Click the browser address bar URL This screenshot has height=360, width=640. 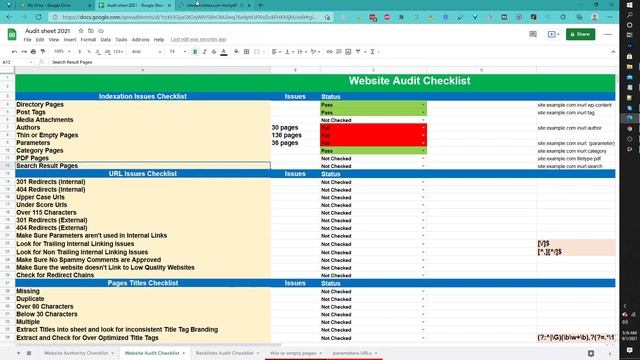(190, 17)
